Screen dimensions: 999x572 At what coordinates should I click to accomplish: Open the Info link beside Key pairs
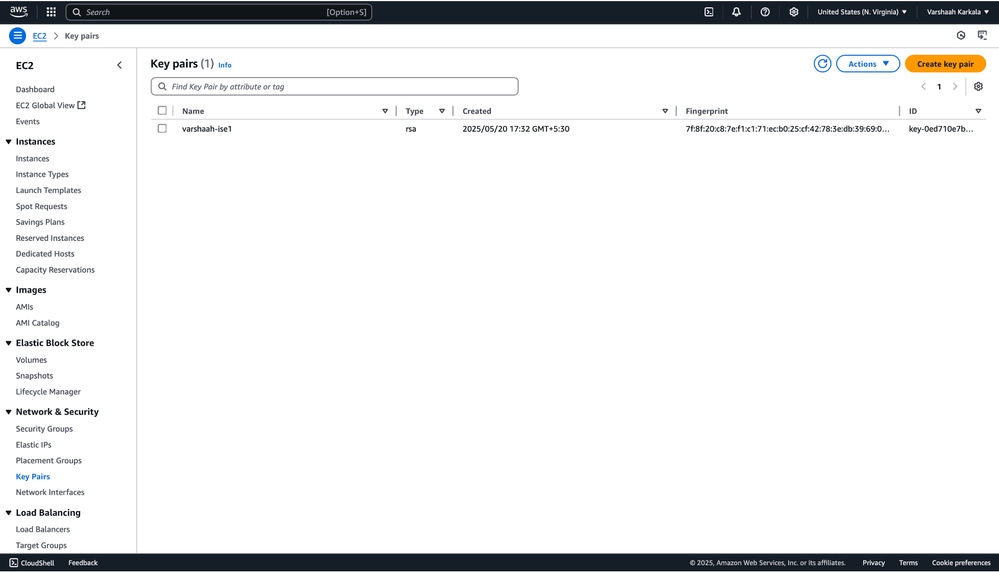pyautogui.click(x=225, y=65)
